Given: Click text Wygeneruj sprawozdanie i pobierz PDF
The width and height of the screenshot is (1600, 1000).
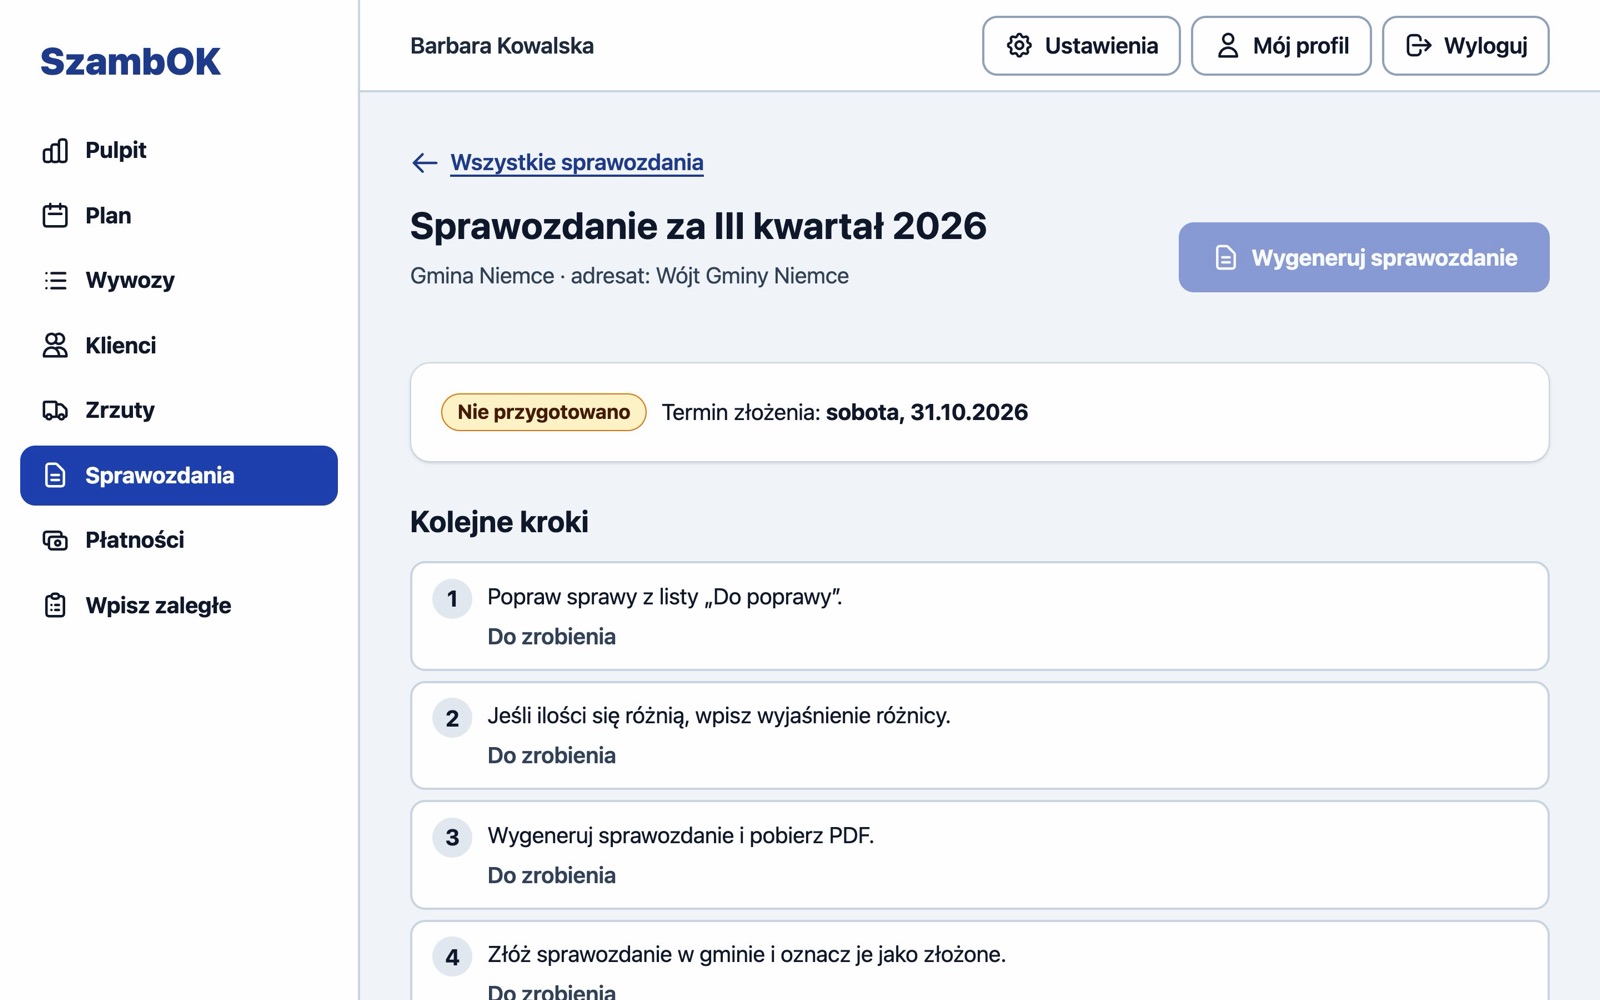Looking at the screenshot, I should pos(681,836).
